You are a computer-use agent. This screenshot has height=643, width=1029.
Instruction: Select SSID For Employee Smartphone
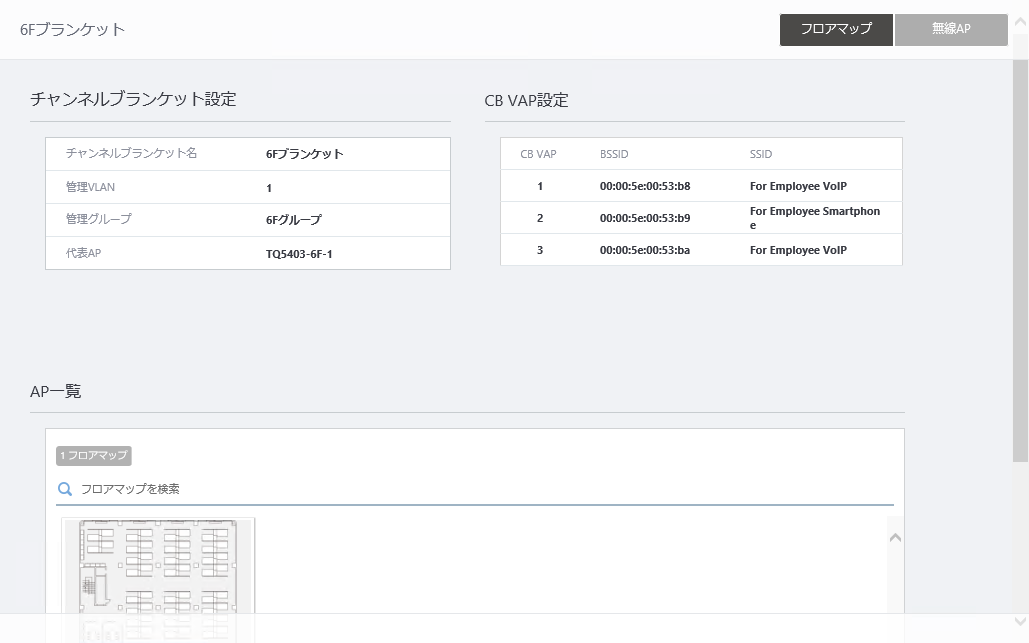pos(815,218)
